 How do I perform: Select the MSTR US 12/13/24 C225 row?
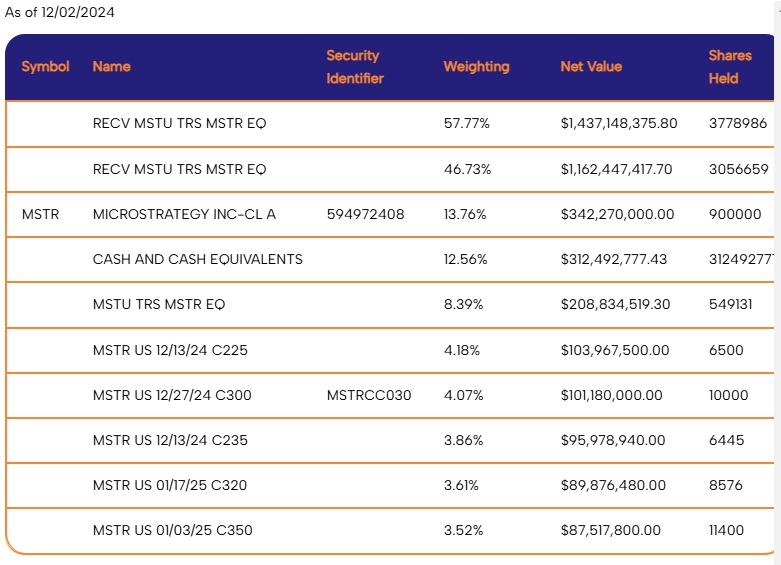(390, 350)
